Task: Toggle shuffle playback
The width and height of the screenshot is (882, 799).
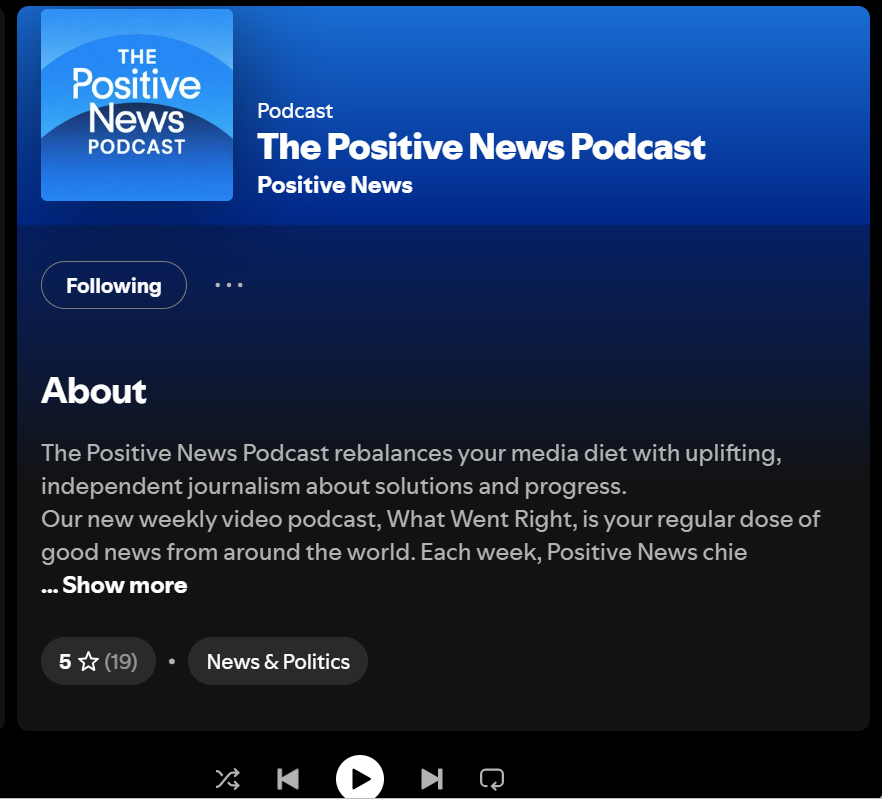Action: point(228,779)
